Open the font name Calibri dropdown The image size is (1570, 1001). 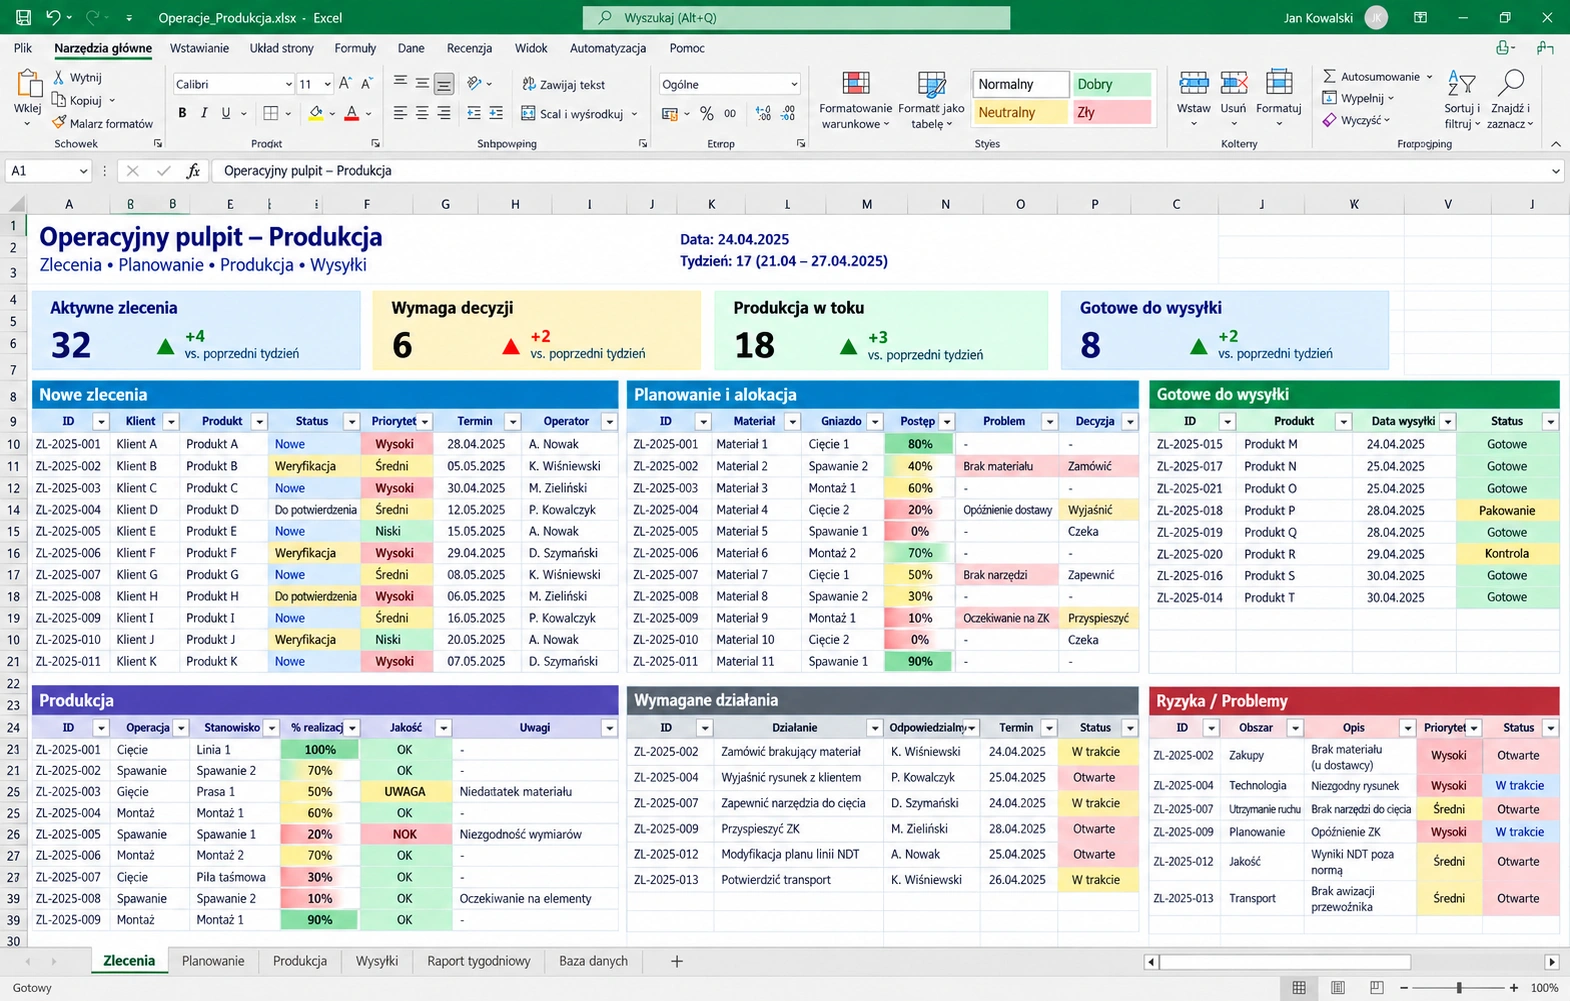point(288,84)
